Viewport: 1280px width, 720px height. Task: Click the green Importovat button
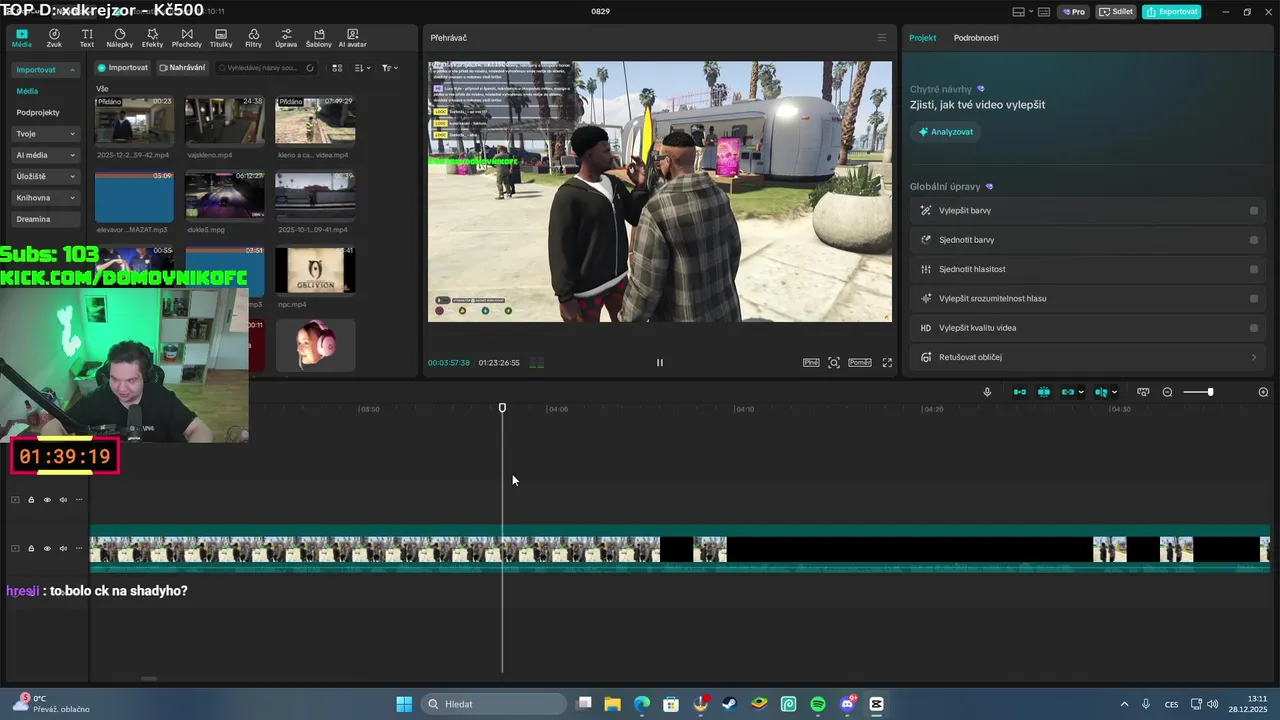[x=122, y=68]
